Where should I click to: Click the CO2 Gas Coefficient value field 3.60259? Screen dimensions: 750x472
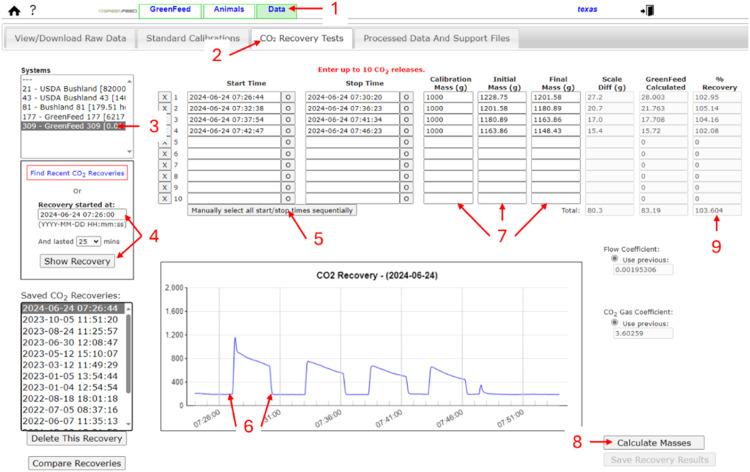click(643, 333)
